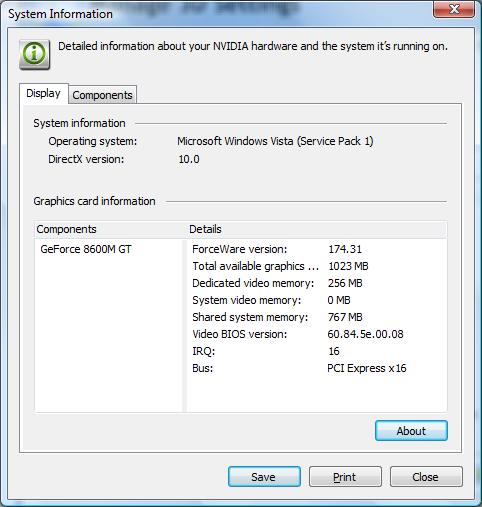Viewport: 482px width, 507px height.
Task: Select the Shared system memory row
Action: click(317, 317)
